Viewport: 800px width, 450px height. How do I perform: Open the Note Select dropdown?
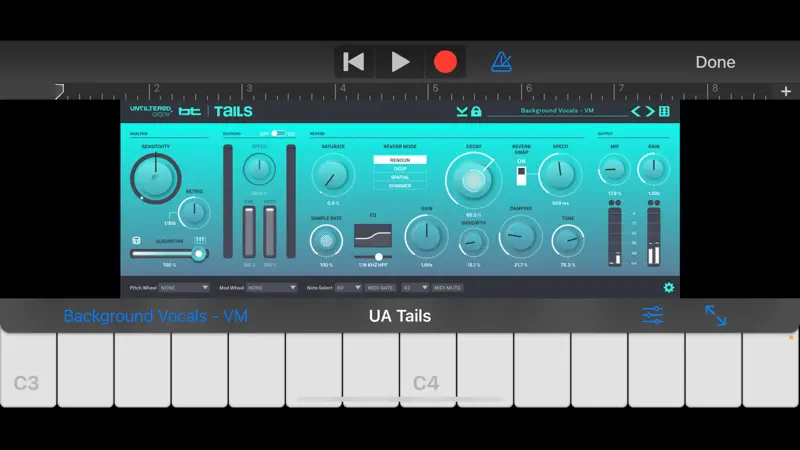coord(348,288)
